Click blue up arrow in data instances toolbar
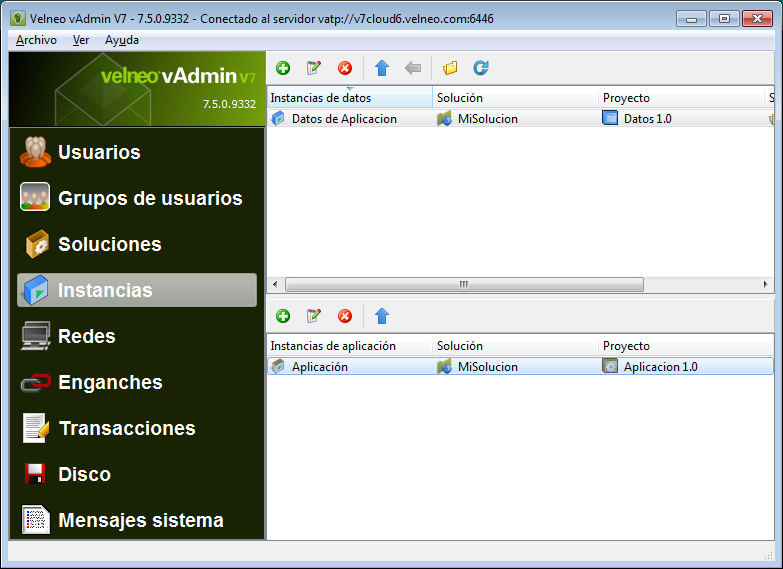Screen dimensions: 783x569 coord(382,68)
